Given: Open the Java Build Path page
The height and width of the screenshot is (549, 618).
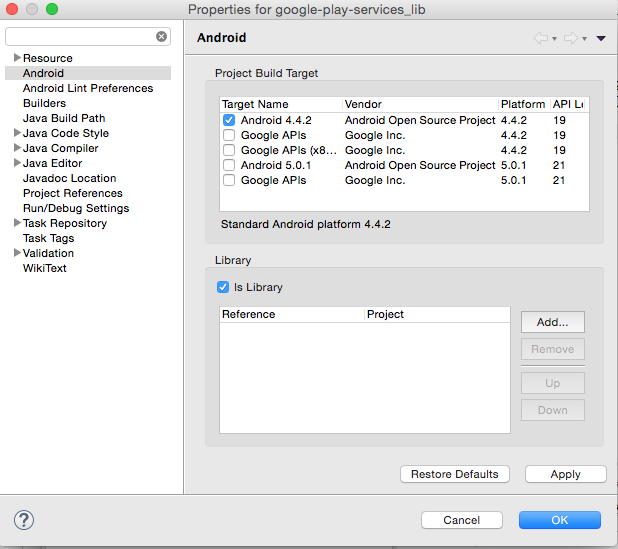Looking at the screenshot, I should point(64,118).
